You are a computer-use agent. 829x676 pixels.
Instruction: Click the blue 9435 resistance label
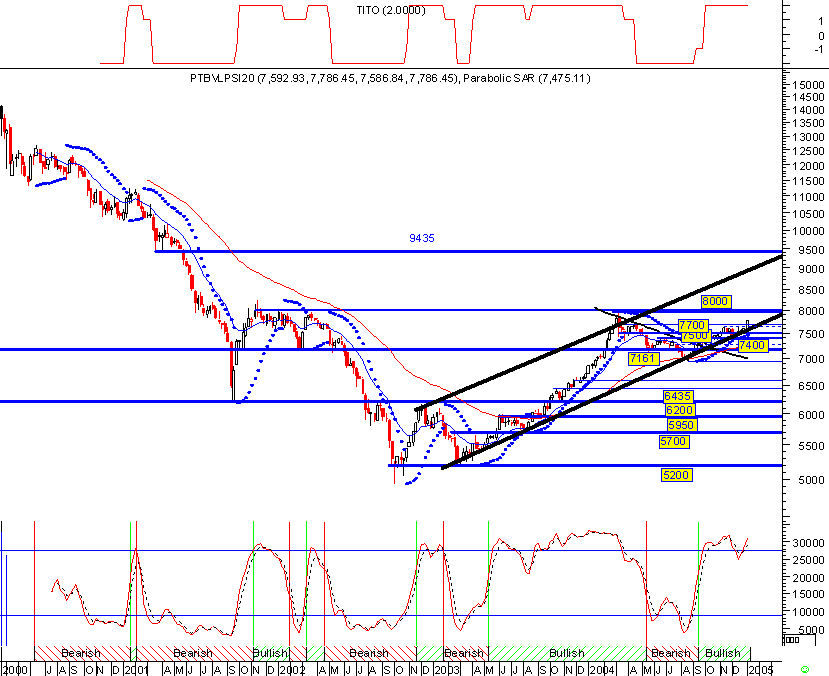click(422, 238)
